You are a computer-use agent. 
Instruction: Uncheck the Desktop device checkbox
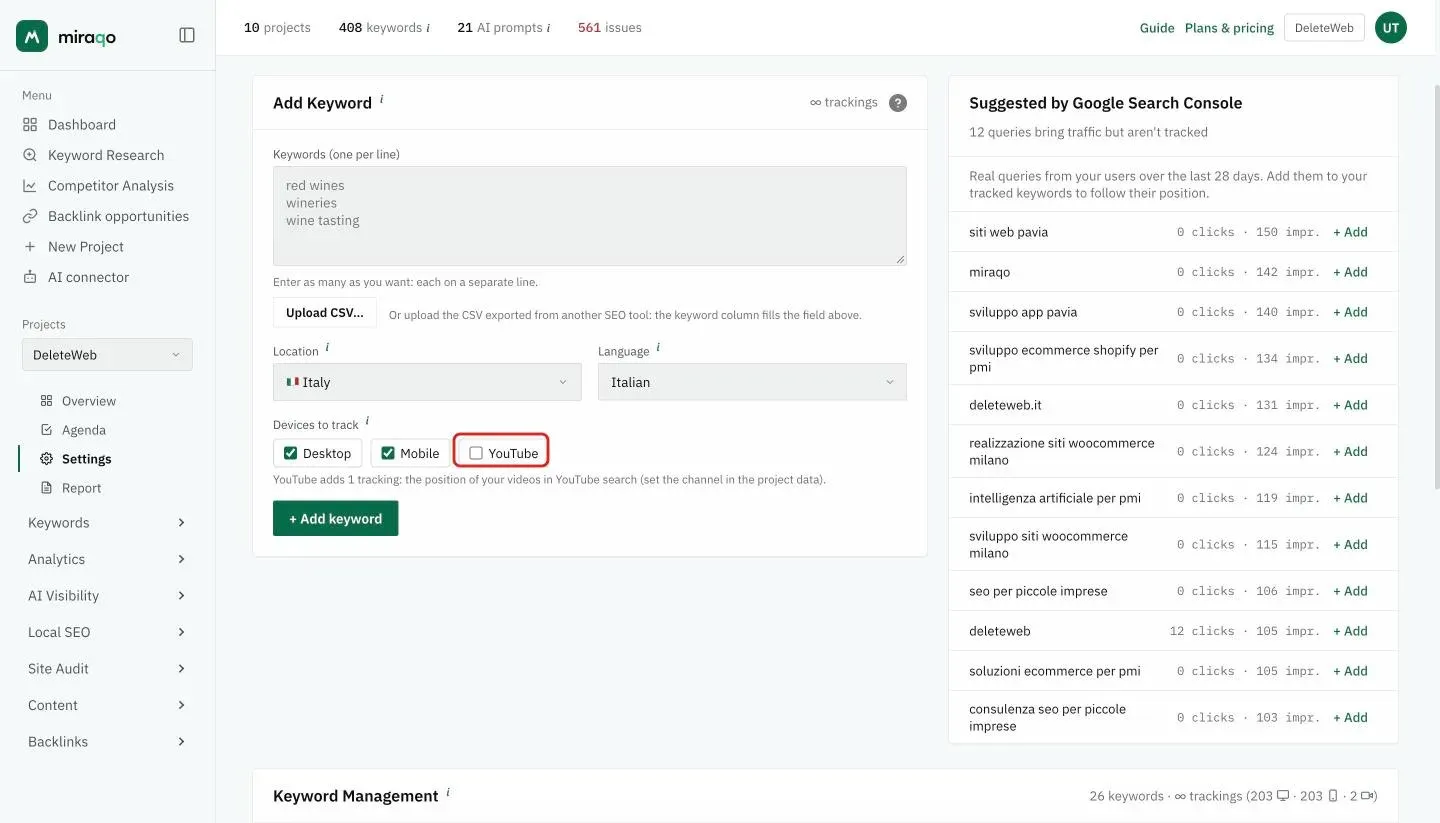tap(290, 453)
